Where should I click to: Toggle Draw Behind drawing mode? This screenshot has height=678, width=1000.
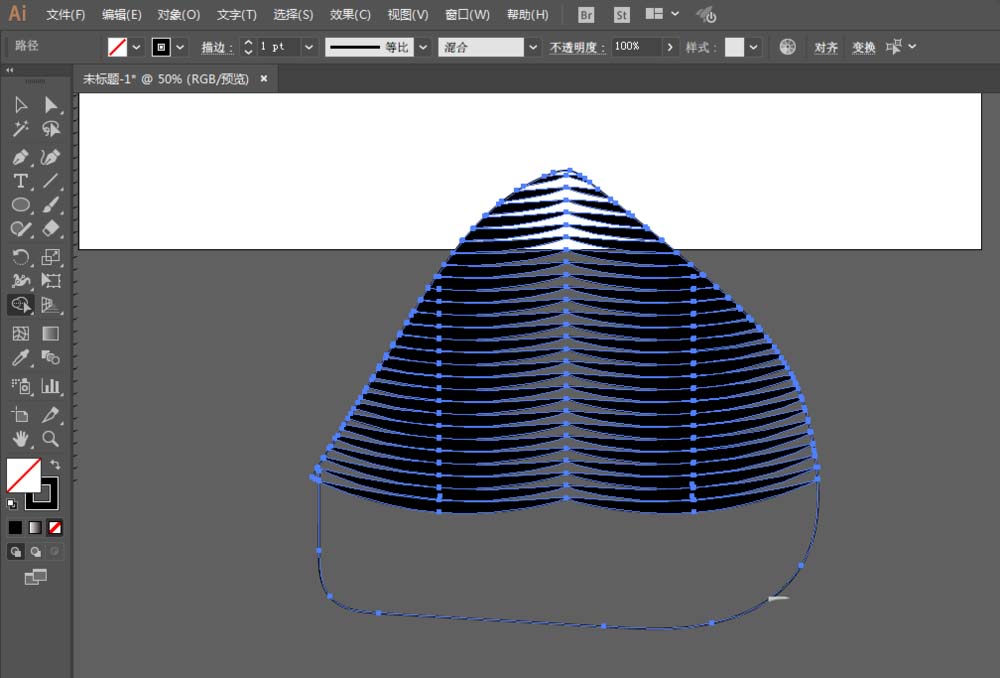(33, 551)
